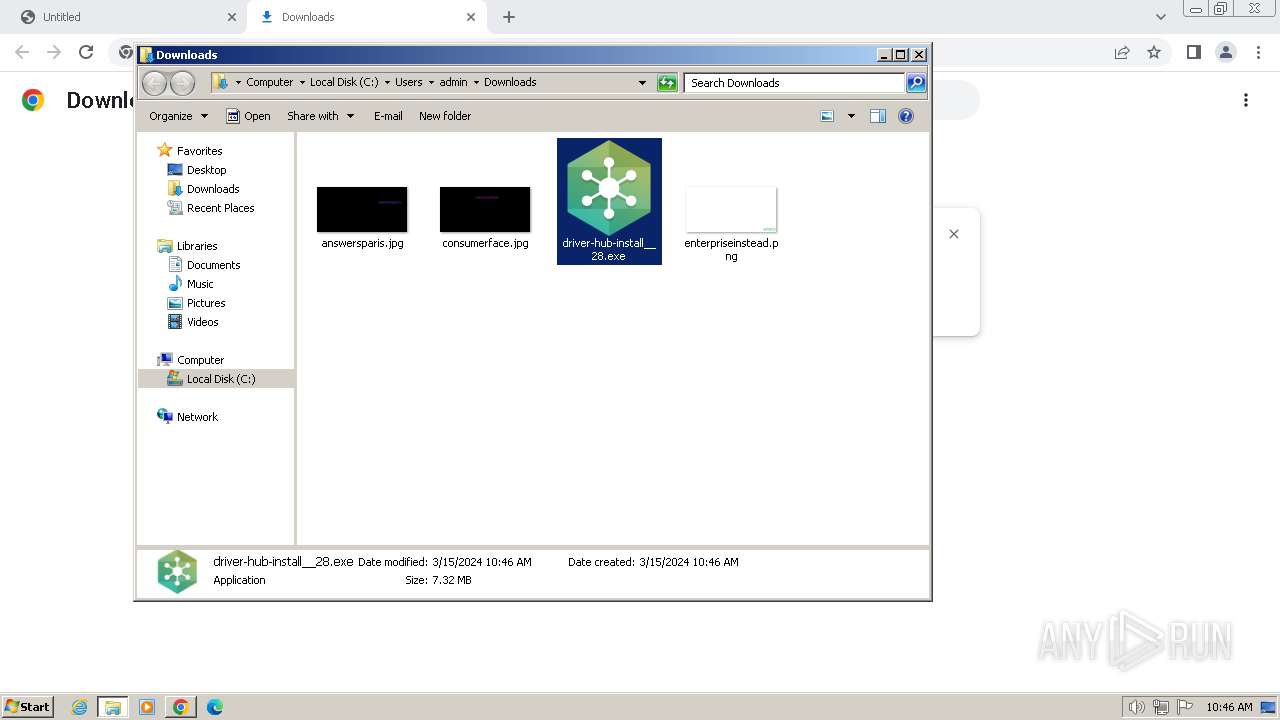The image size is (1280, 720).
Task: Create a New folder
Action: [x=445, y=116]
